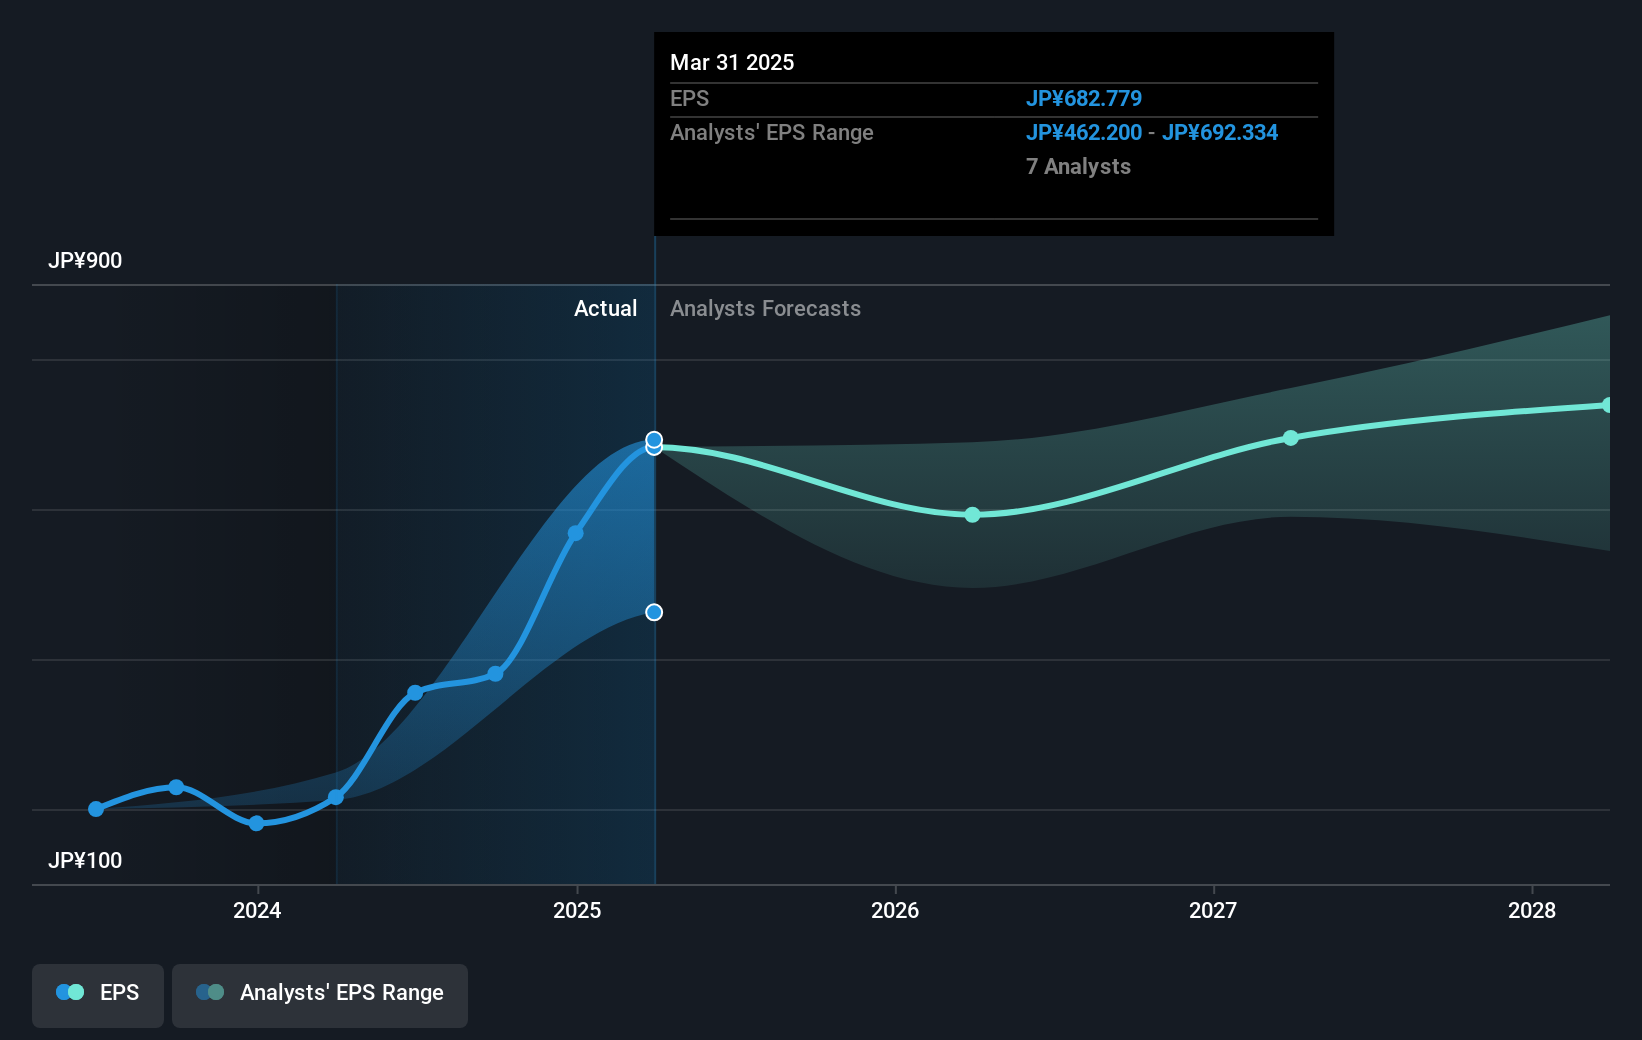Select the lower analyst range point at Mar 2025

tap(654, 612)
